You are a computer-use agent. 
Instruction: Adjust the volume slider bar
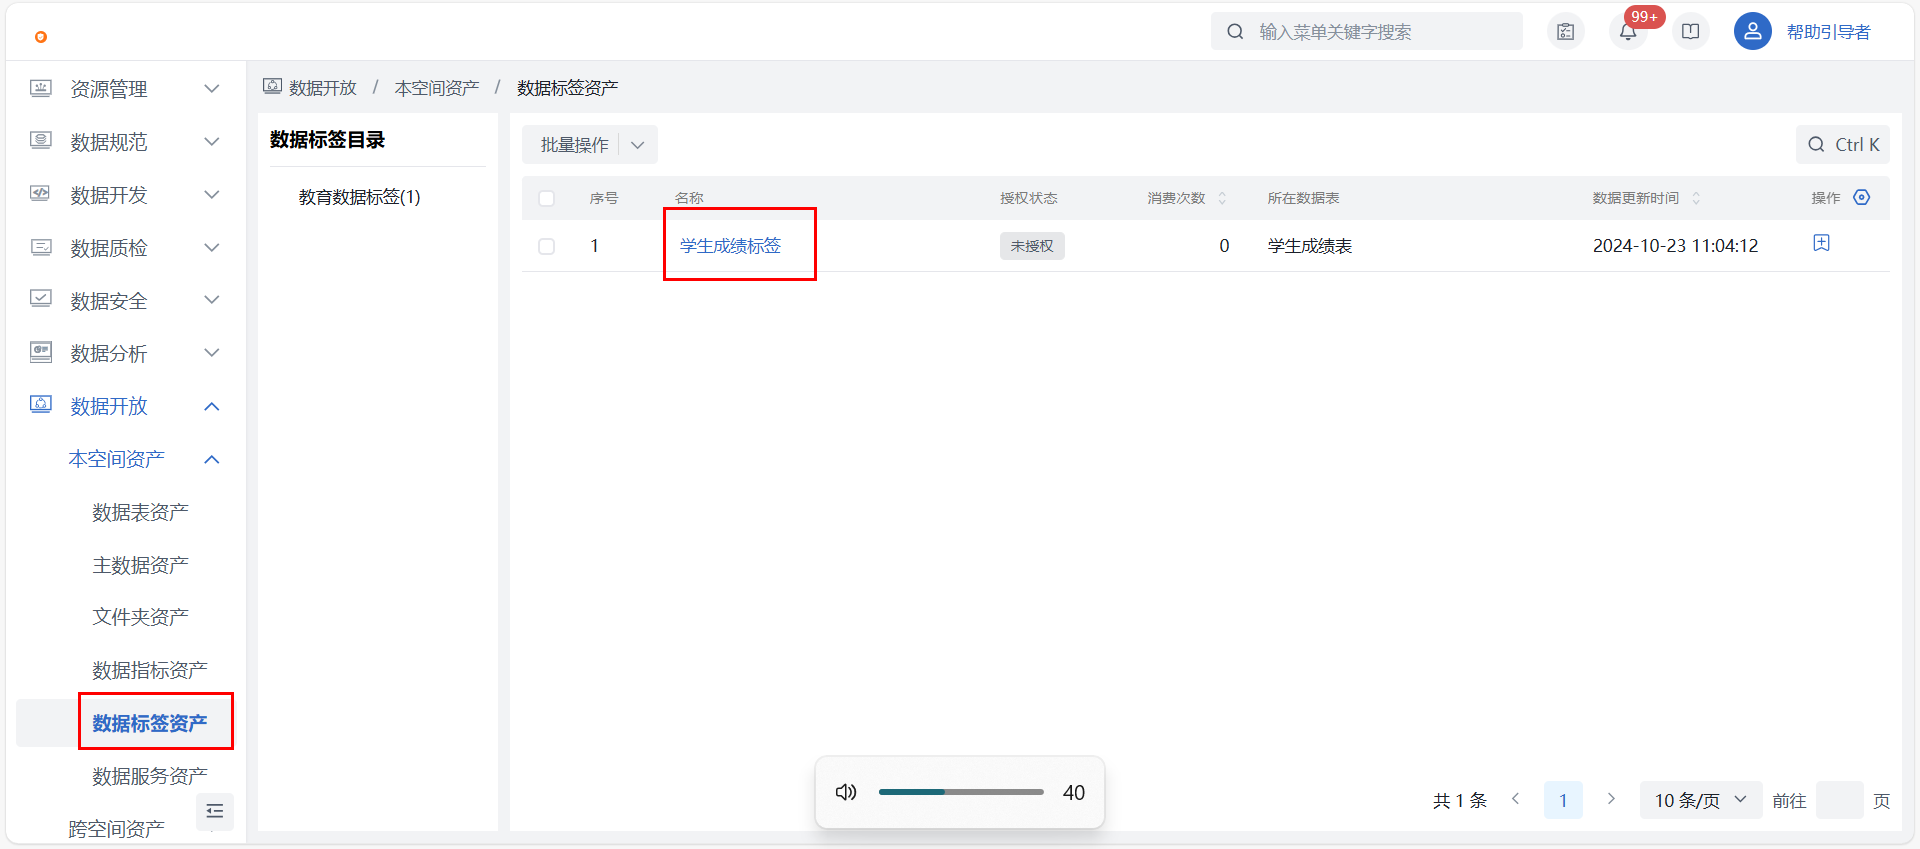pos(961,792)
